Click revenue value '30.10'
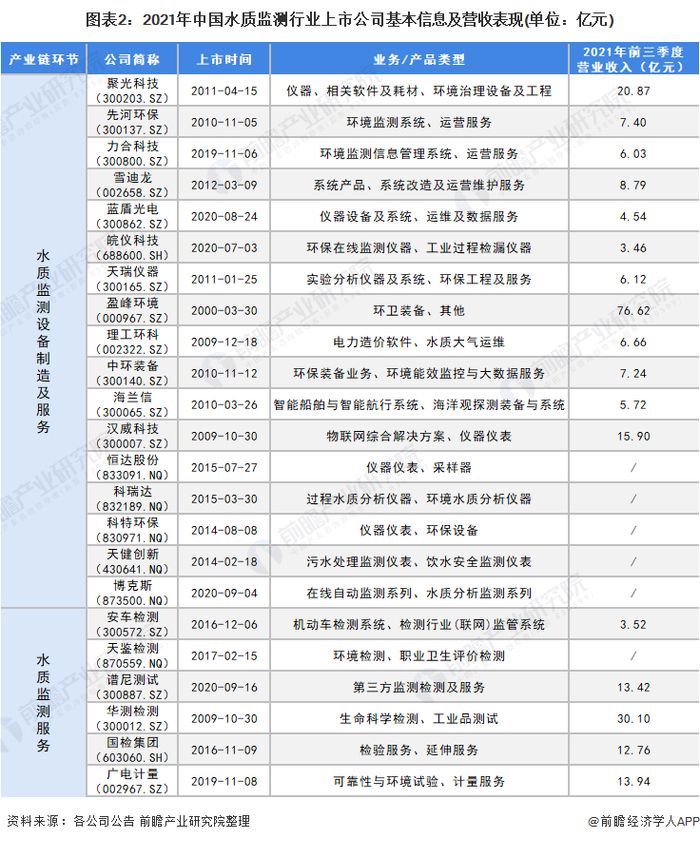 point(633,719)
